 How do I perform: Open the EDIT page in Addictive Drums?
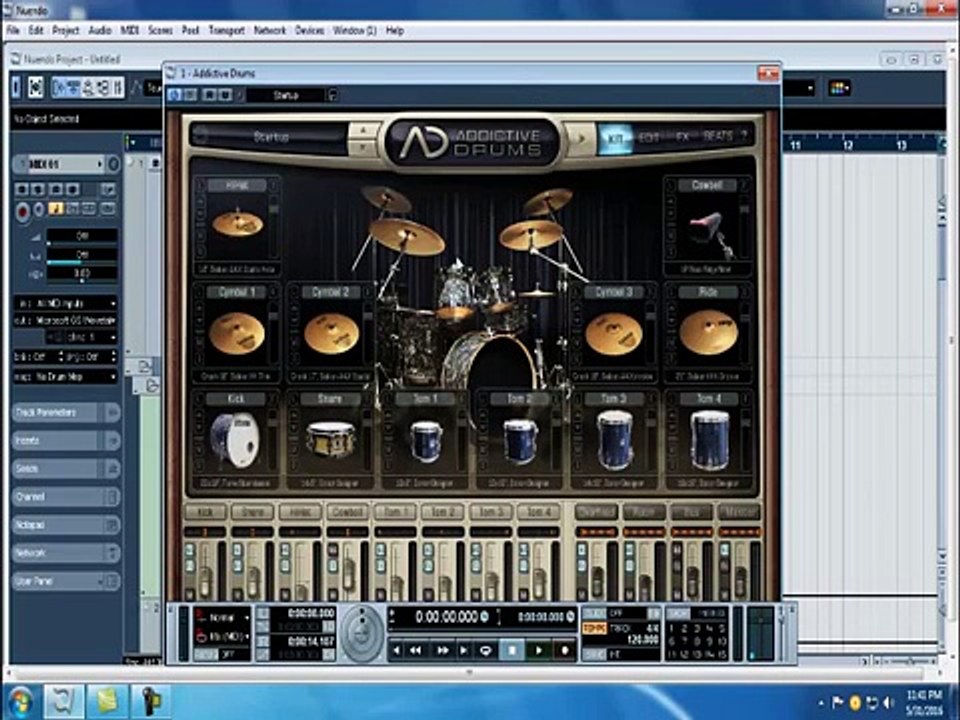click(x=648, y=138)
